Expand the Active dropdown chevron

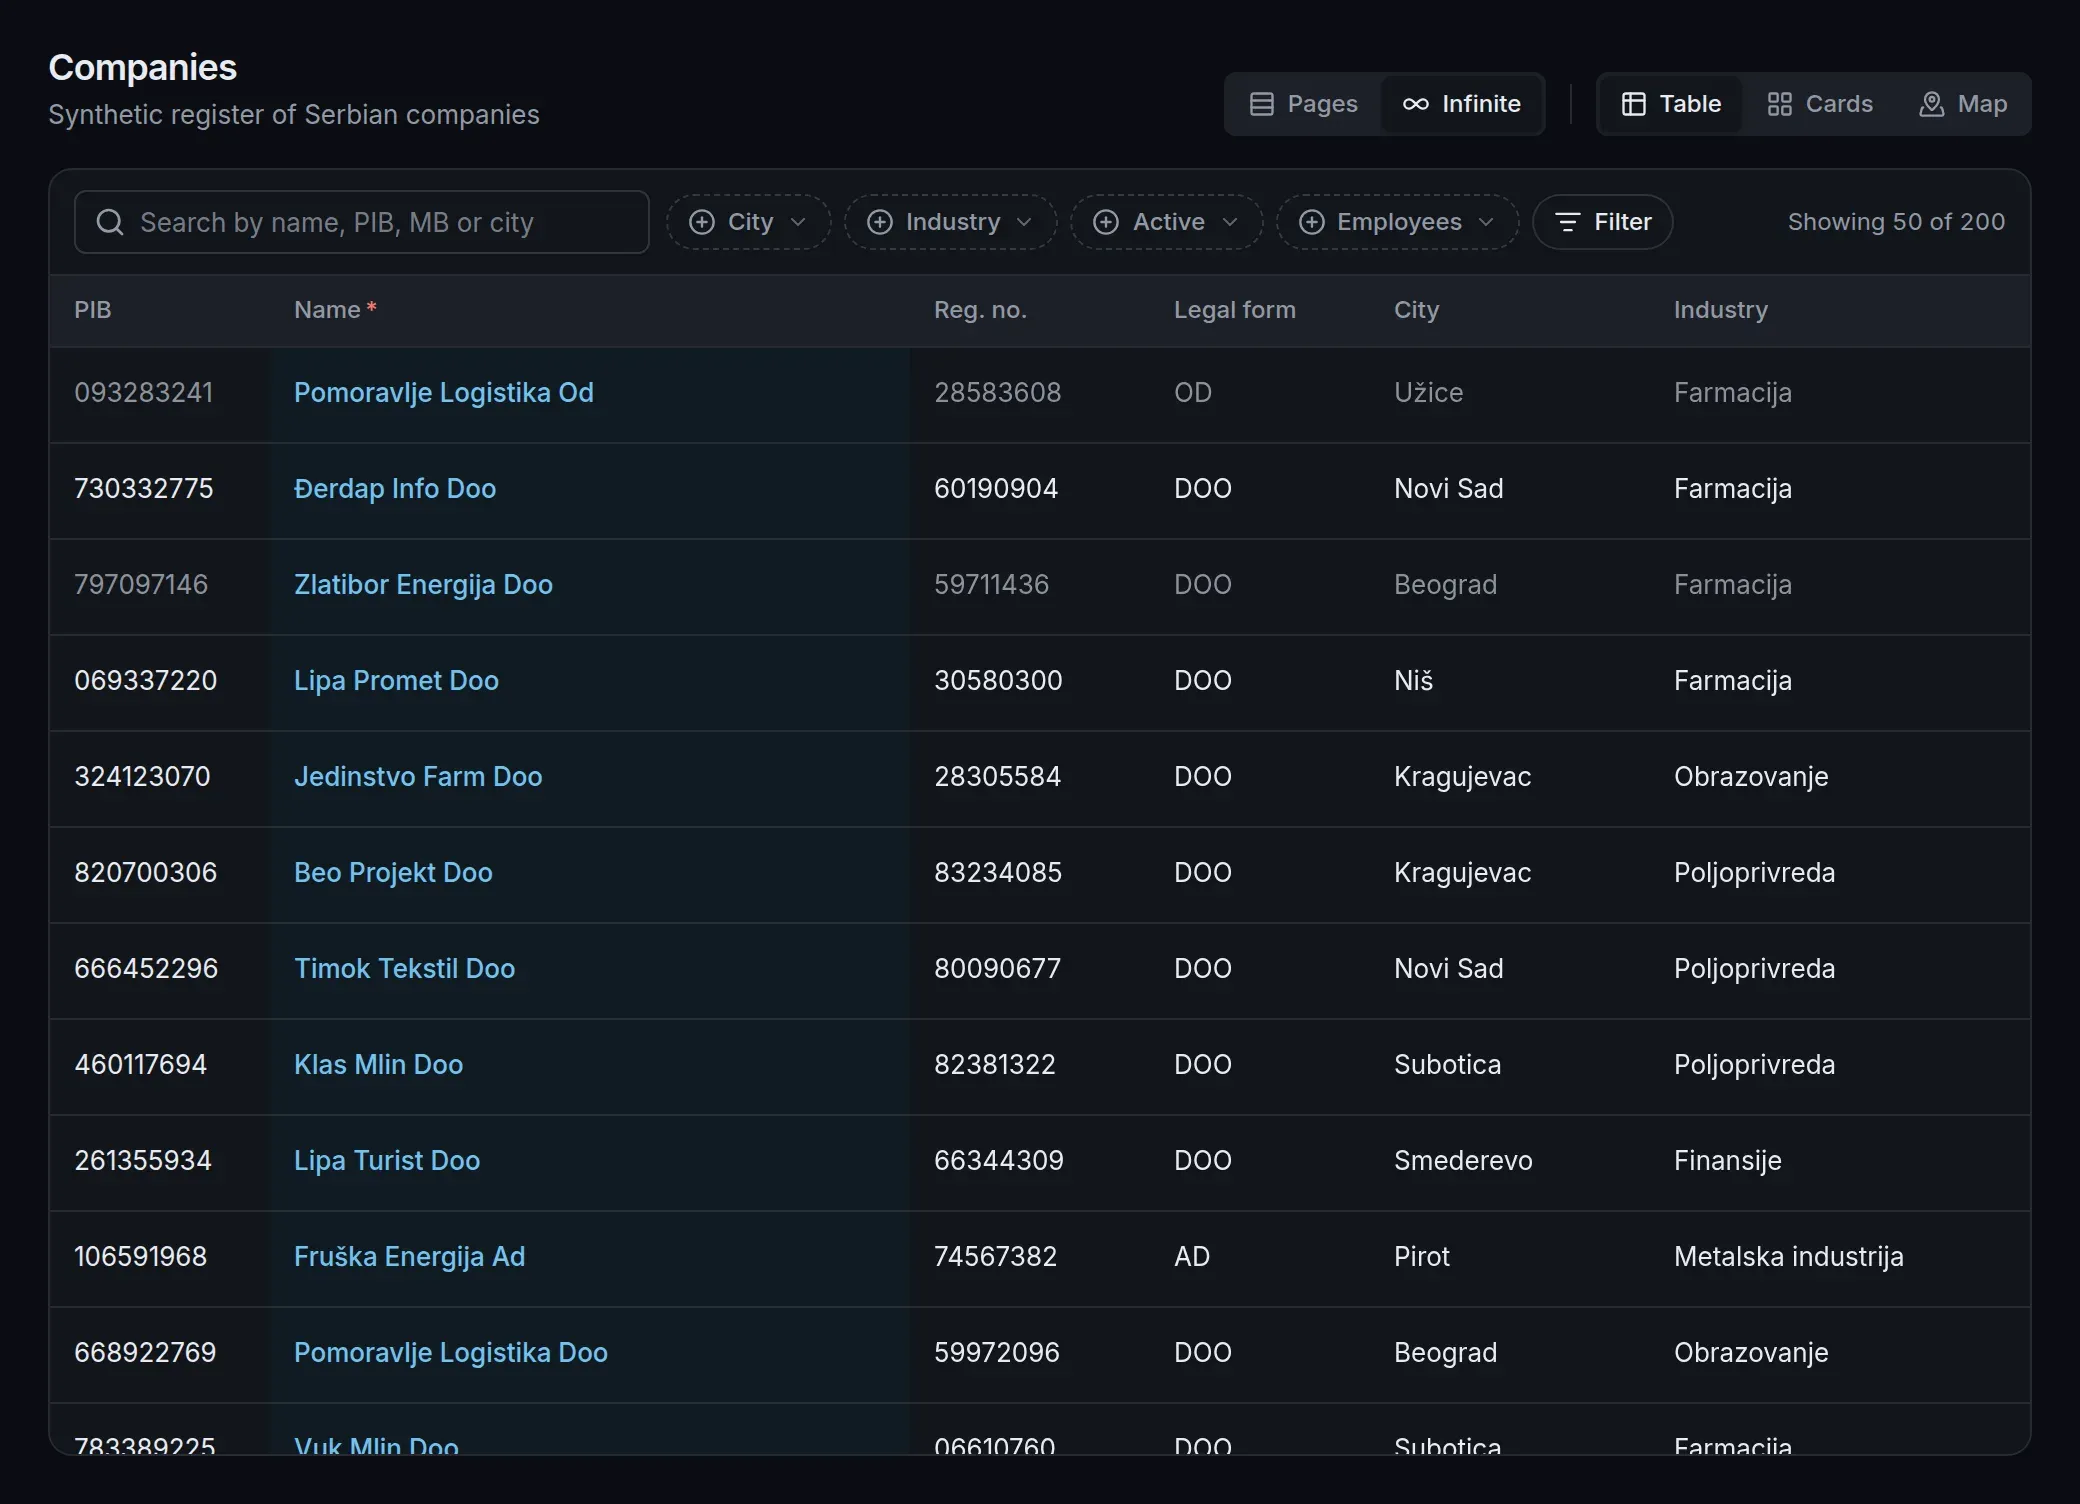coord(1230,222)
